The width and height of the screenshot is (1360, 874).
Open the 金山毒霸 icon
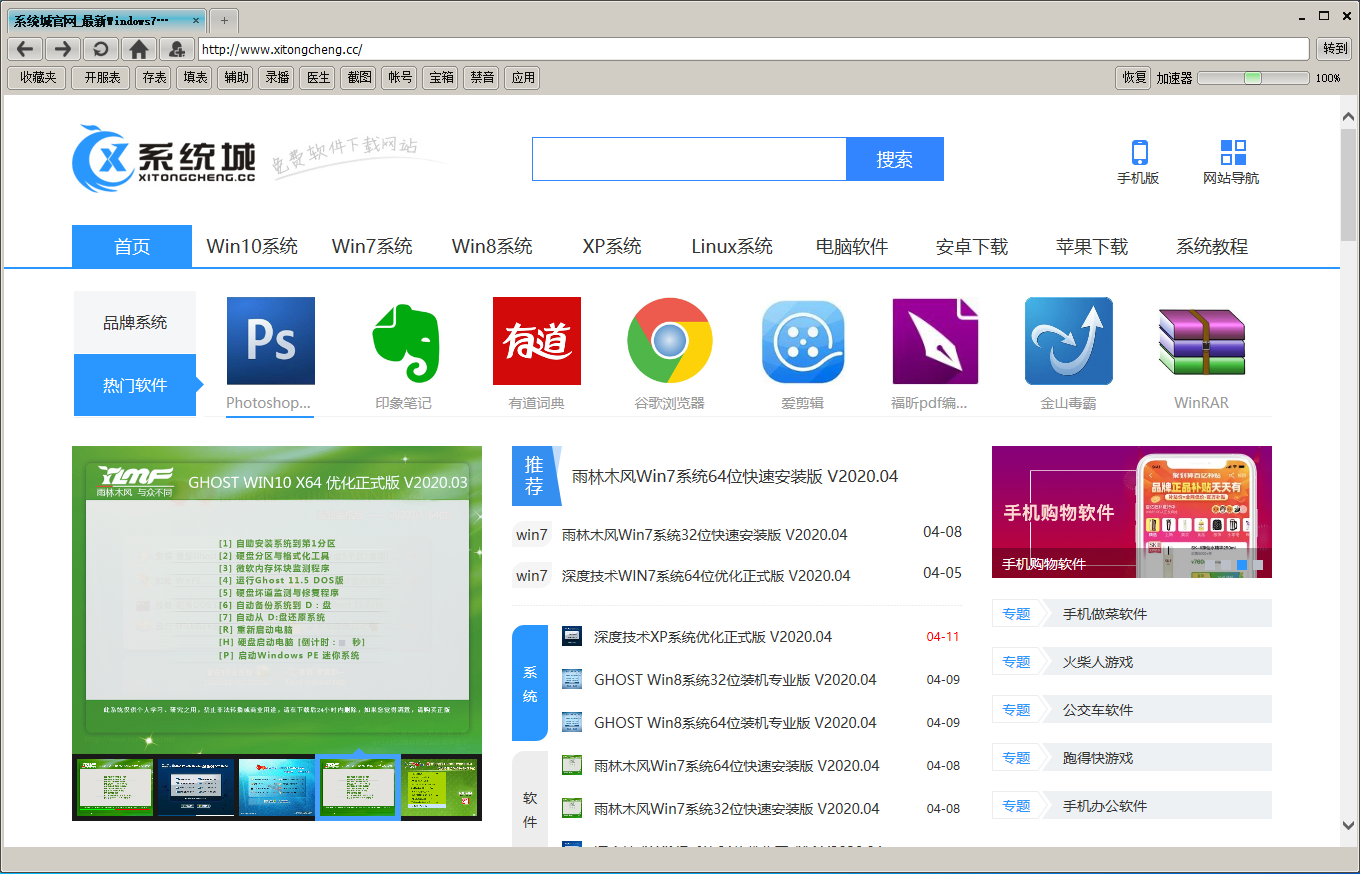point(1069,341)
